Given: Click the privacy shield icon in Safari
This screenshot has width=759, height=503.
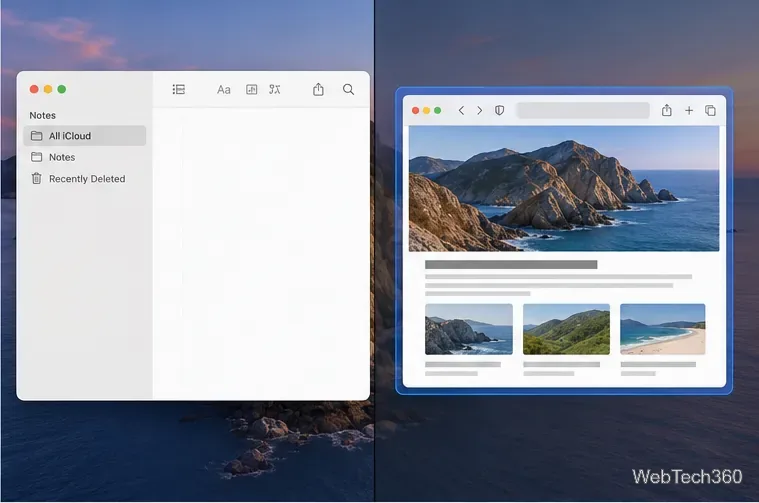Looking at the screenshot, I should (499, 110).
